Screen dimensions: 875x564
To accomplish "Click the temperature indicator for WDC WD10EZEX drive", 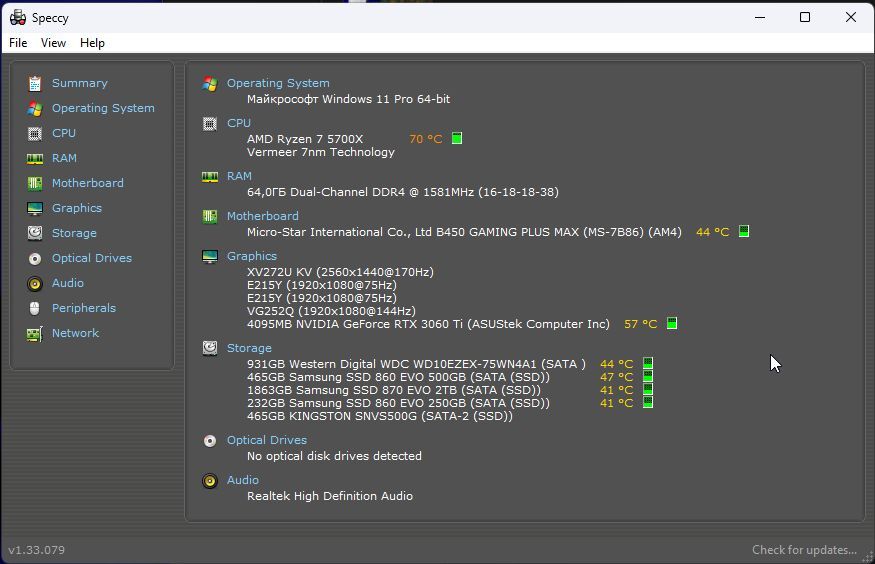I will point(648,363).
